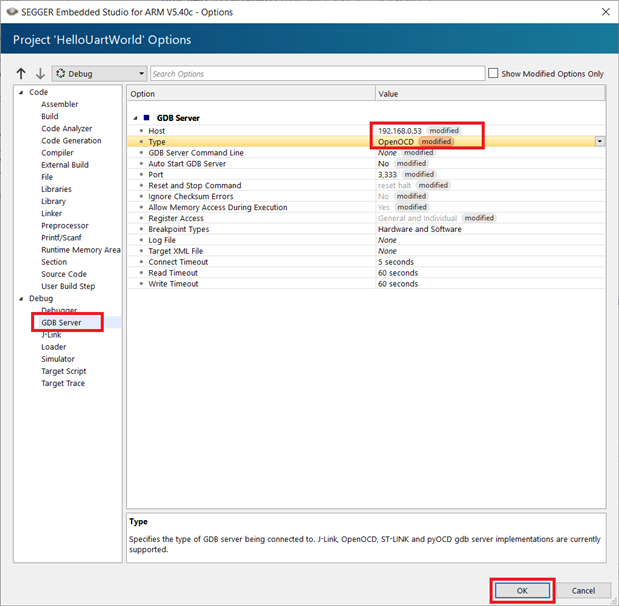This screenshot has height=606, width=619.
Task: Collapse the Code tree group
Action: (21, 92)
